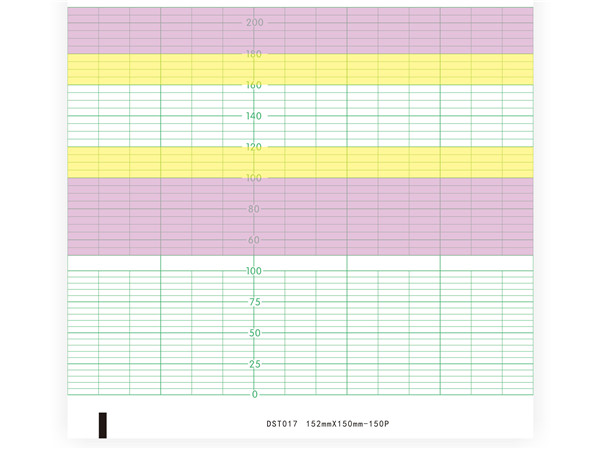Click the 152mmX150mm-150P size text
600x449 pixels.
tap(347, 425)
